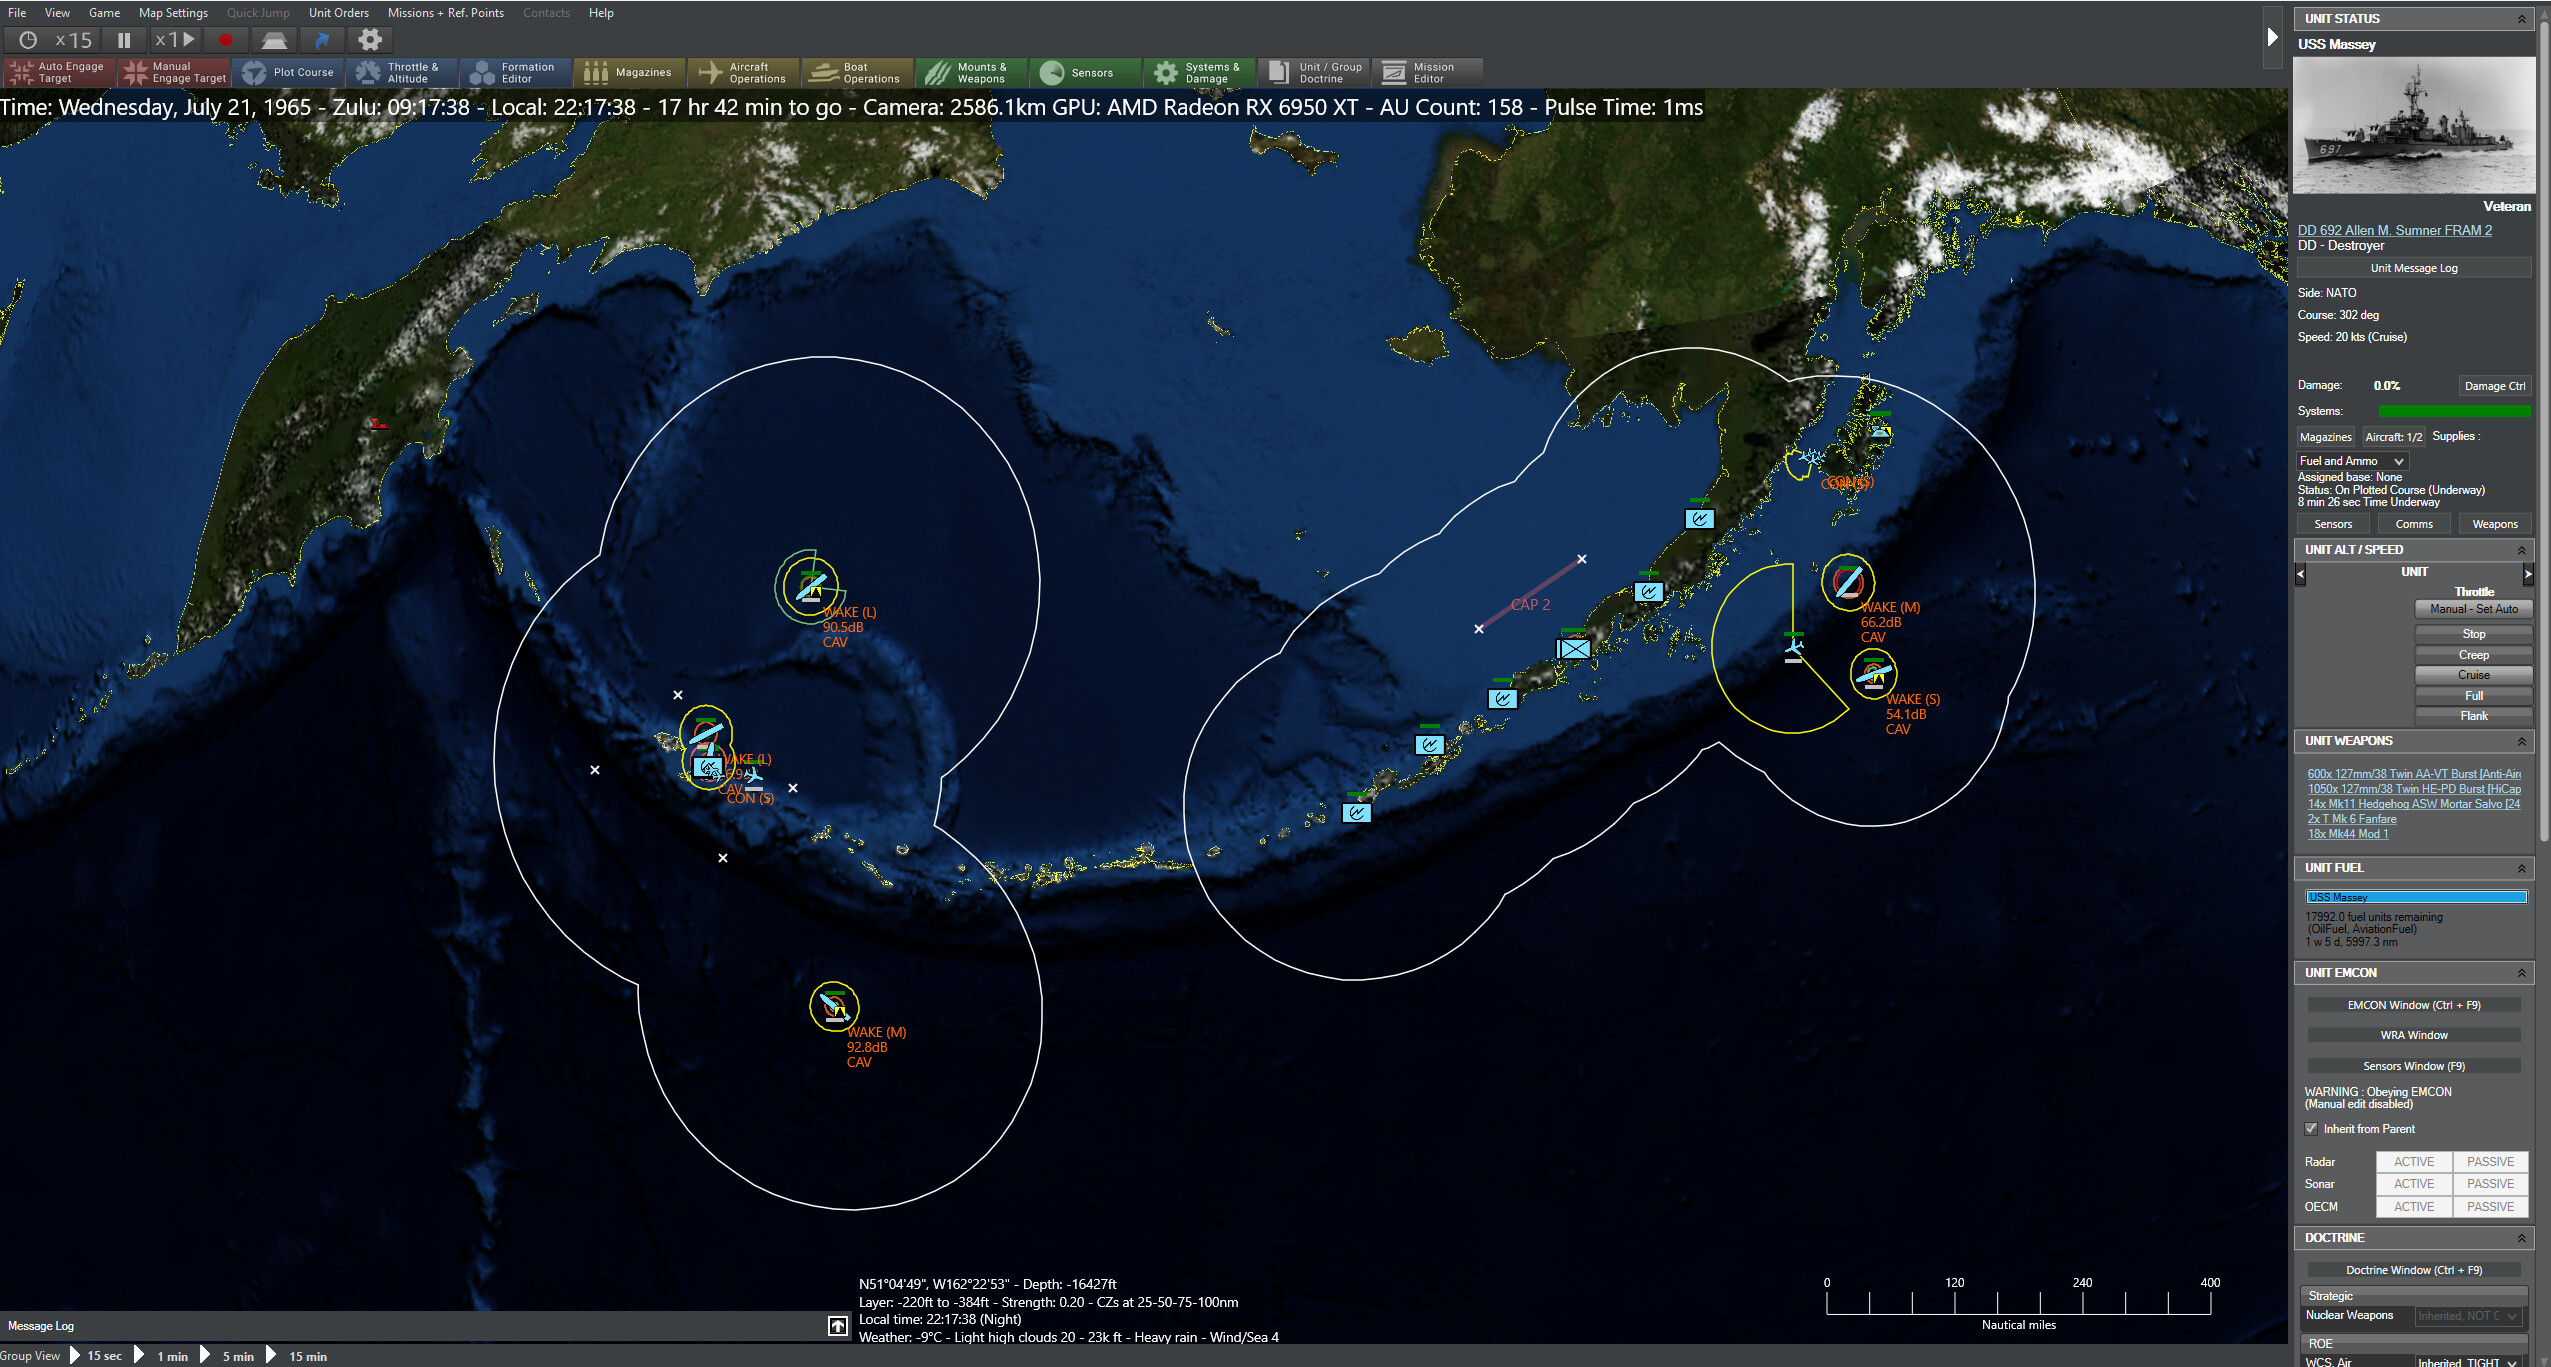
Task: Open Aircraft Operations
Action: pos(742,71)
